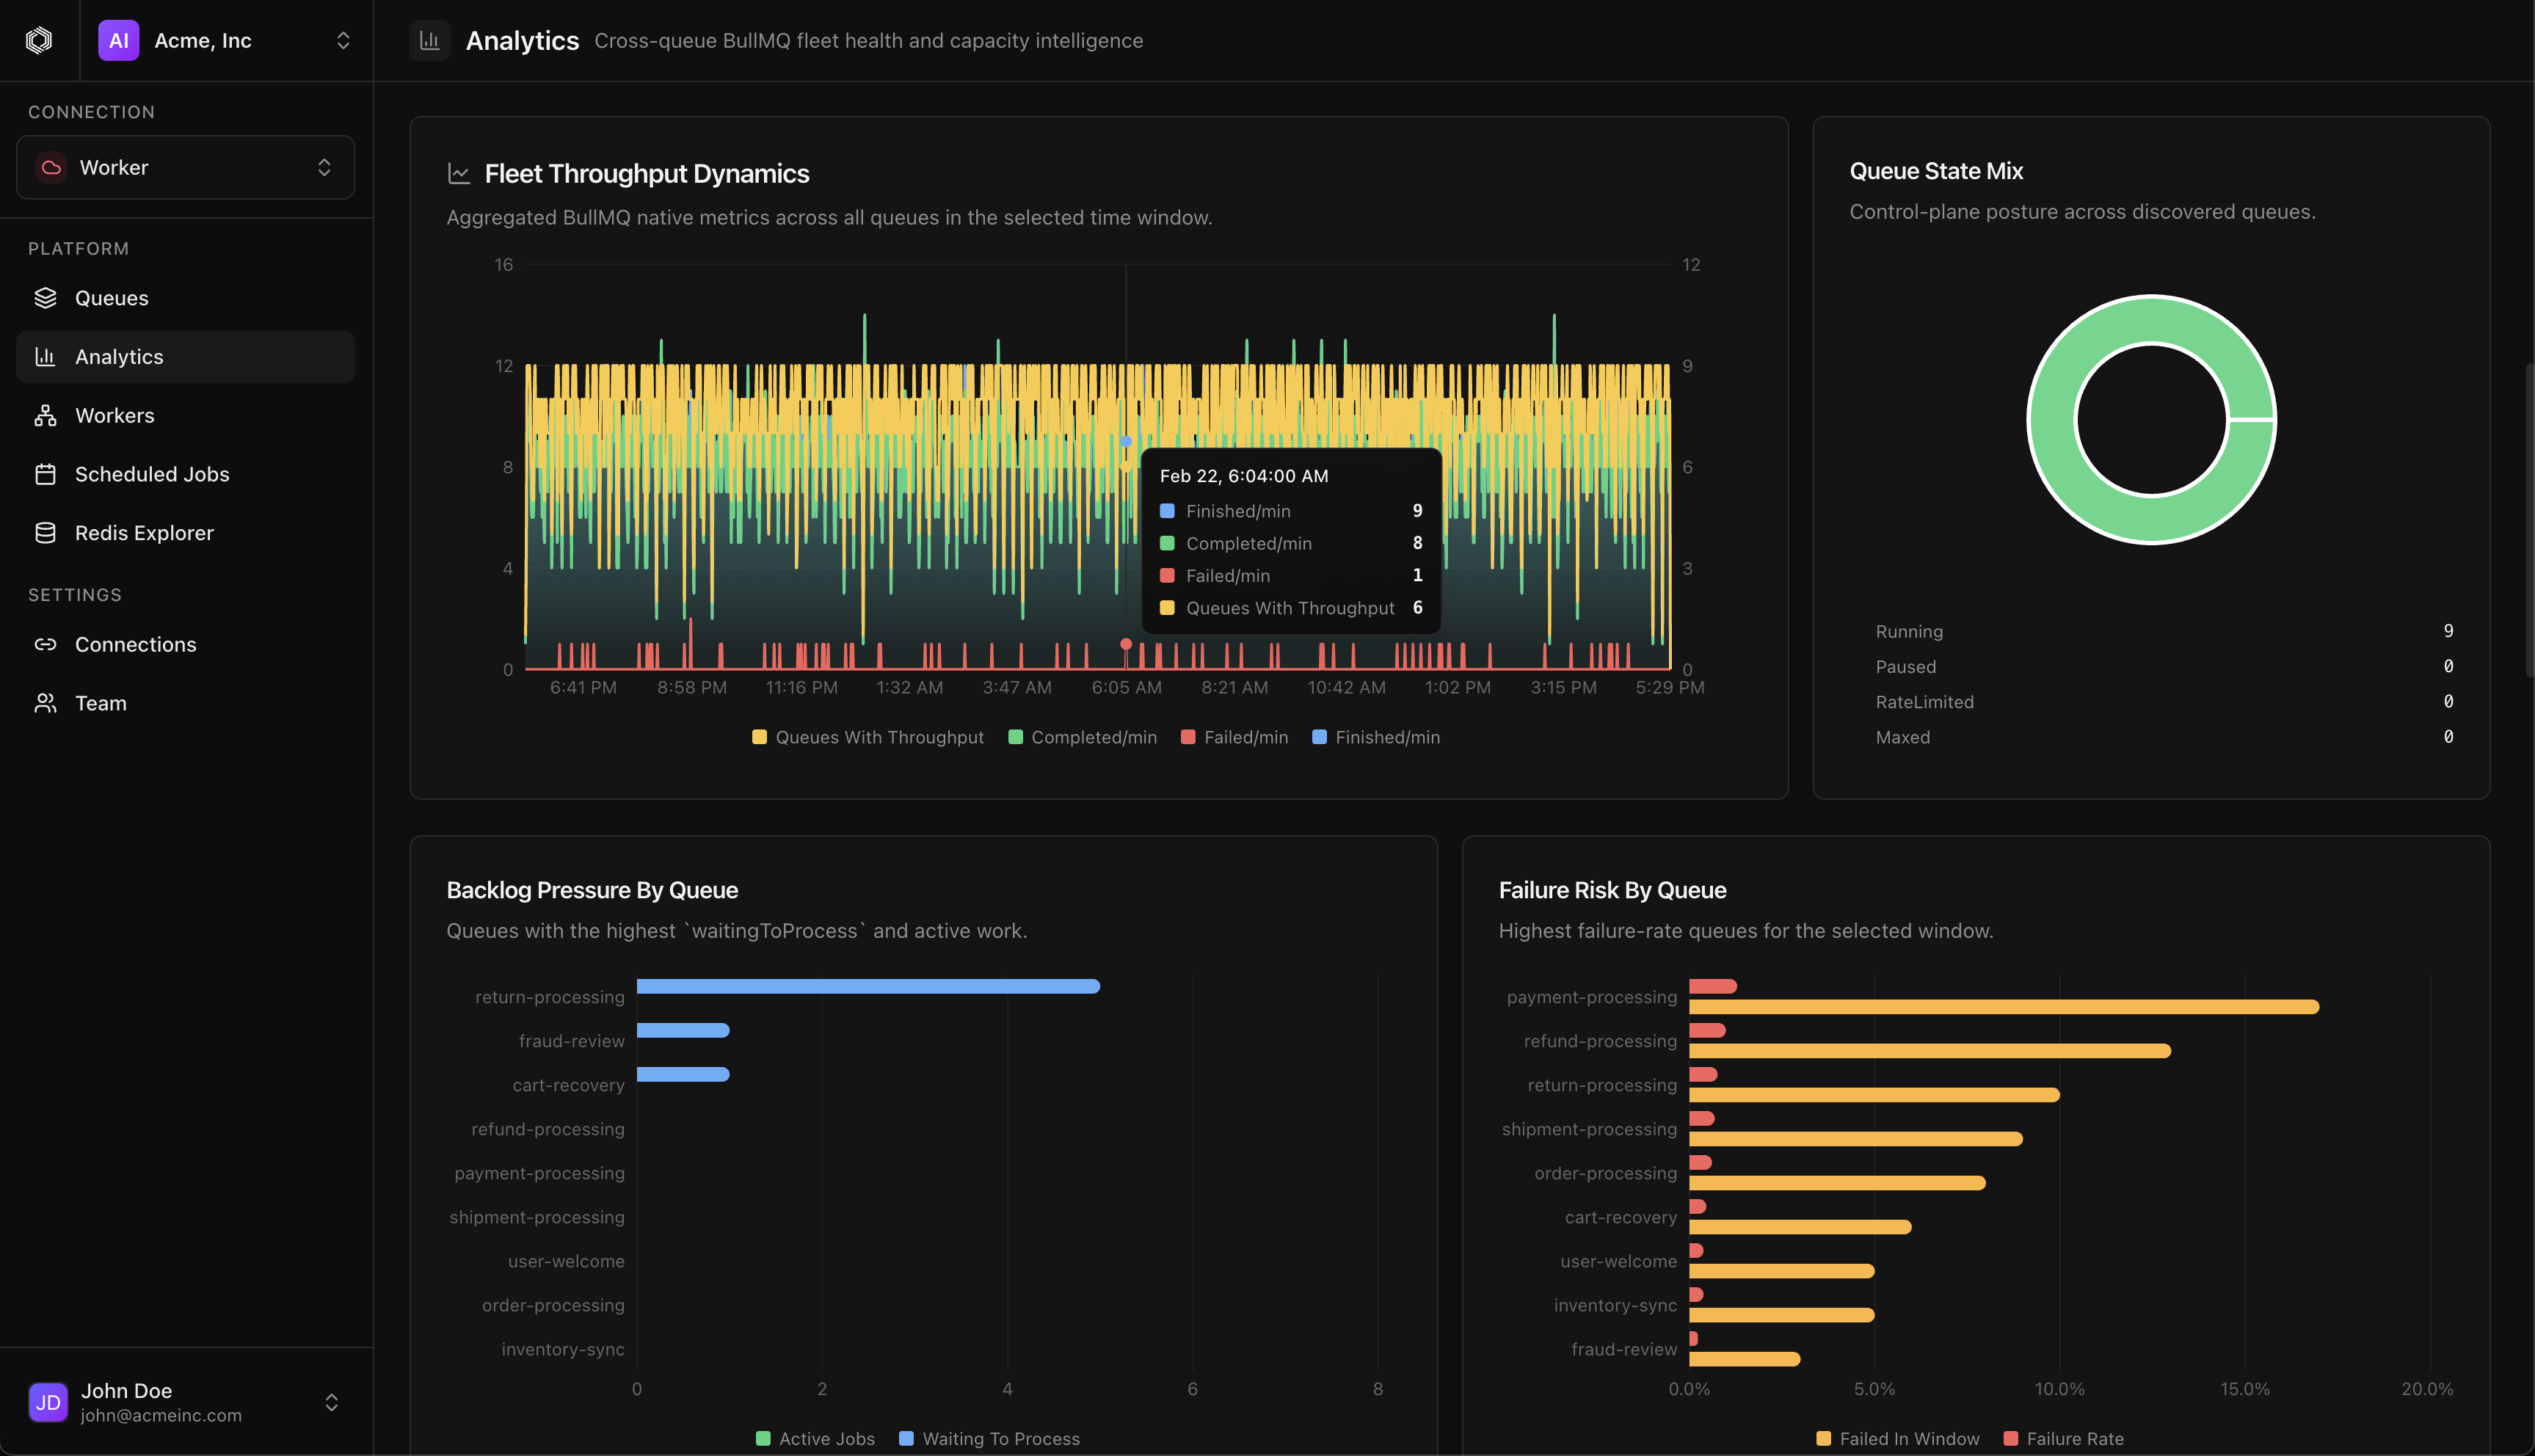
Task: Click the return-processing backlog bar
Action: coord(868,986)
